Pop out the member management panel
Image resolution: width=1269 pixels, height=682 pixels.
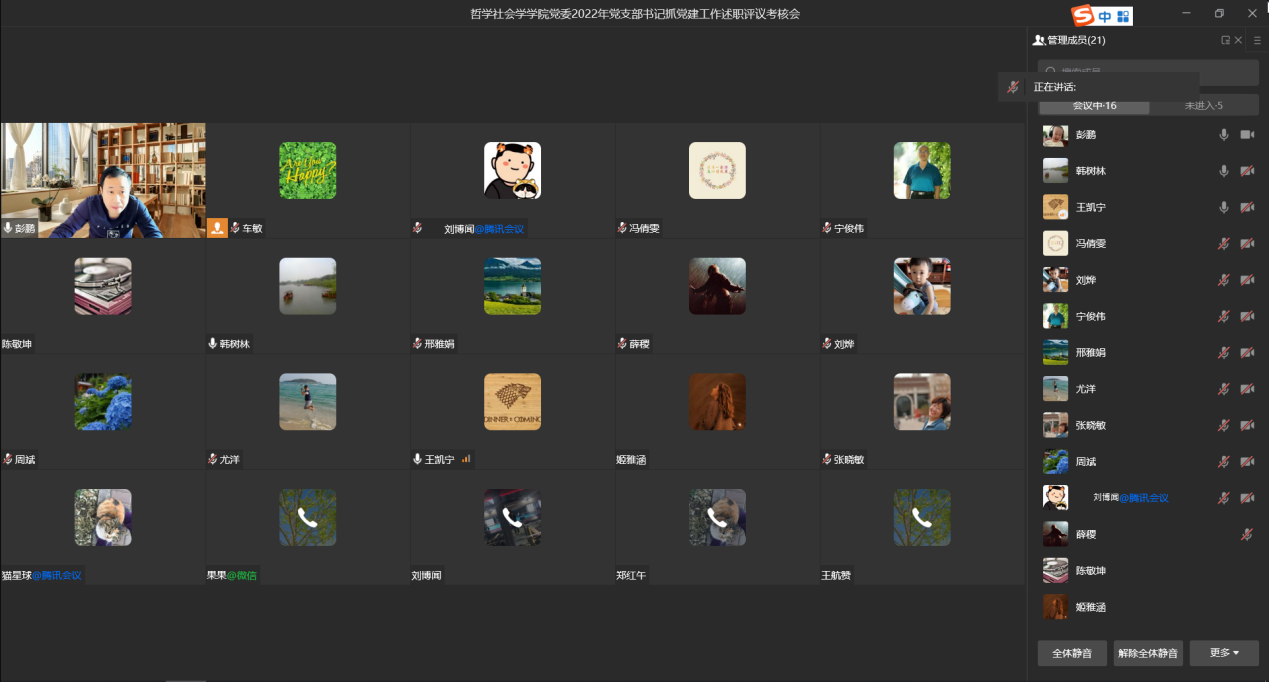[1225, 41]
